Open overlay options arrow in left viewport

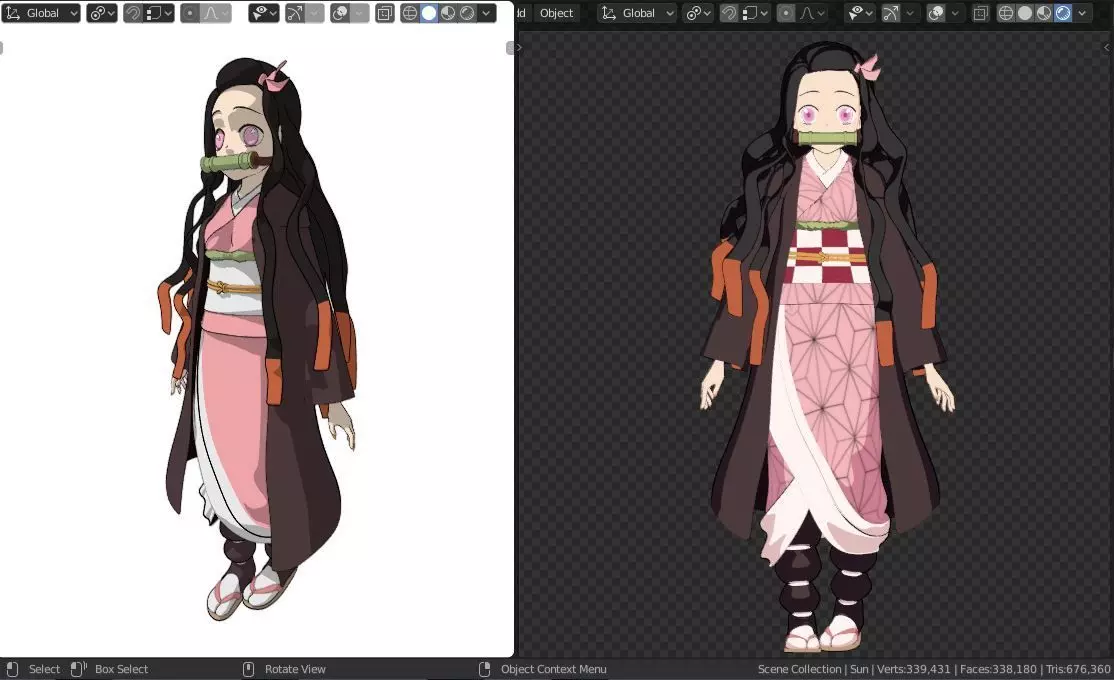[x=360, y=13]
